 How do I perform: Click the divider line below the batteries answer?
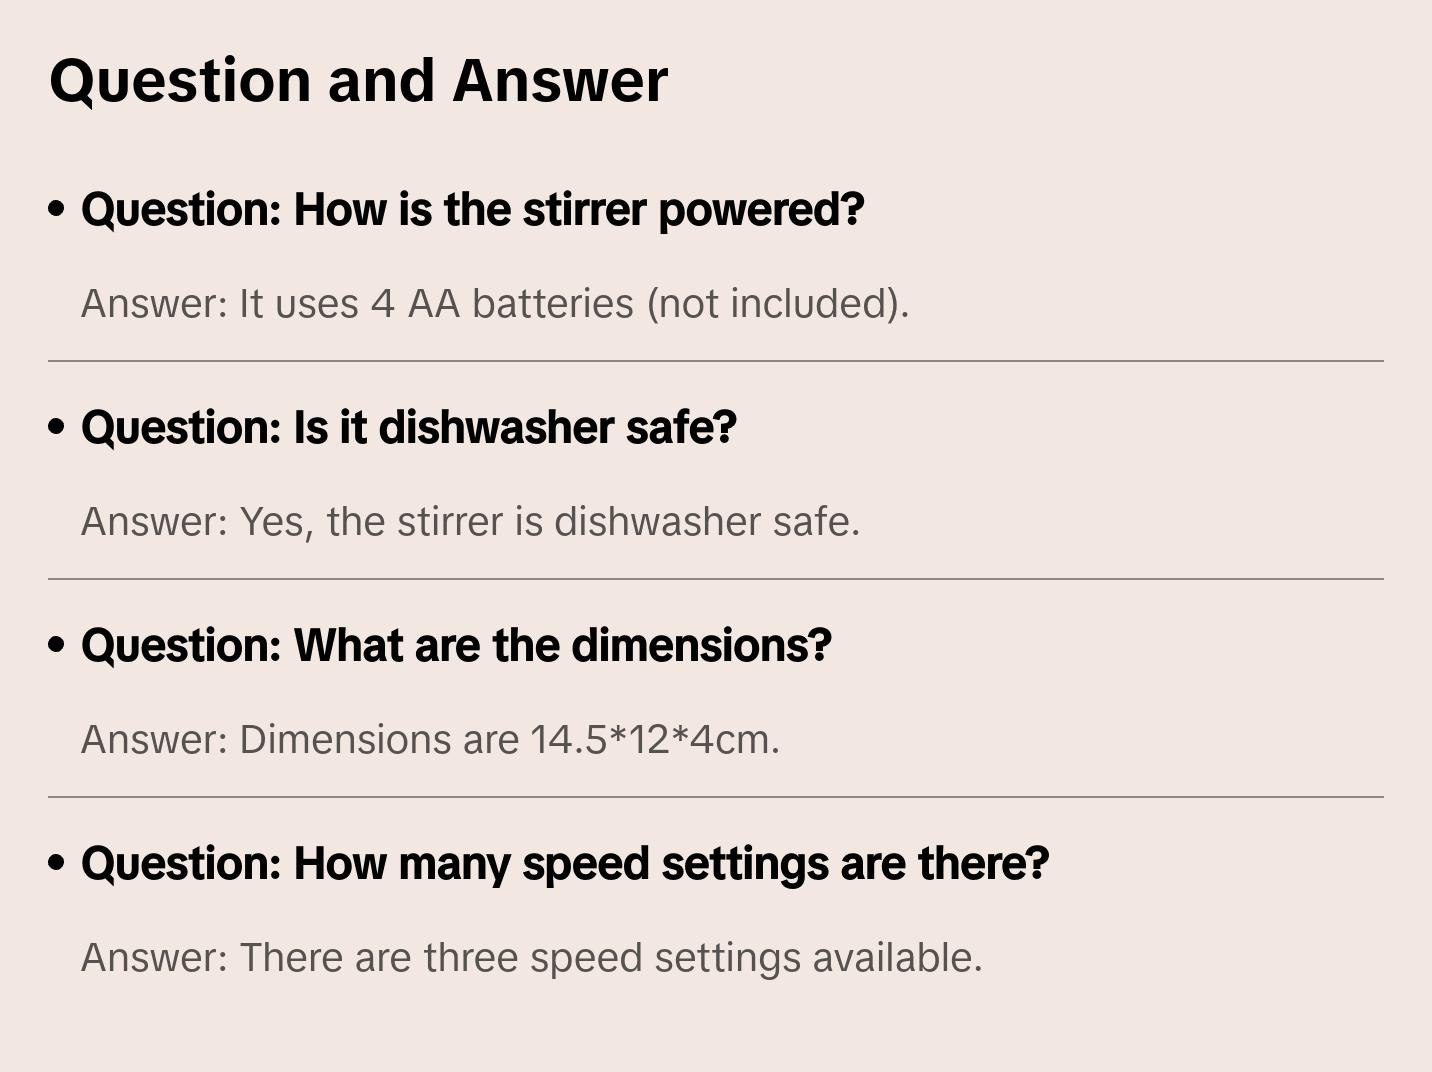point(716,361)
